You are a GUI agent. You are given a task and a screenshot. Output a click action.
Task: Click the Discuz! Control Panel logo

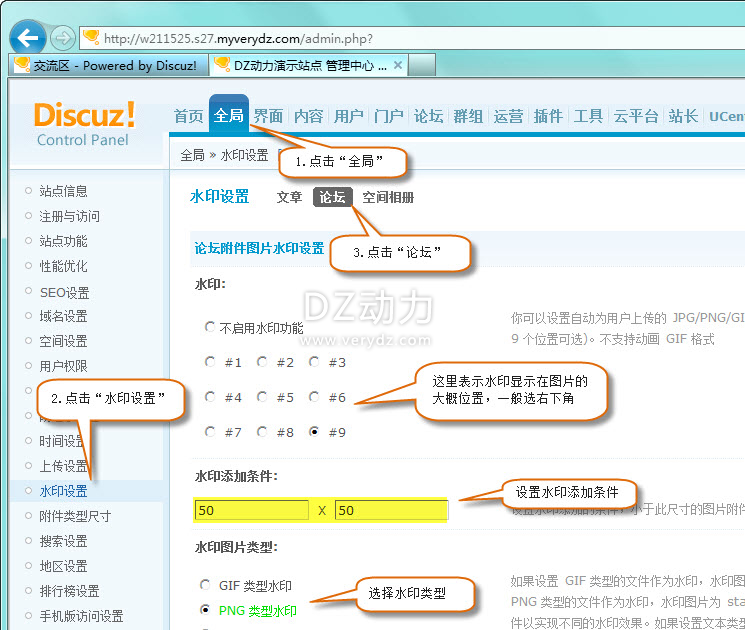(84, 124)
